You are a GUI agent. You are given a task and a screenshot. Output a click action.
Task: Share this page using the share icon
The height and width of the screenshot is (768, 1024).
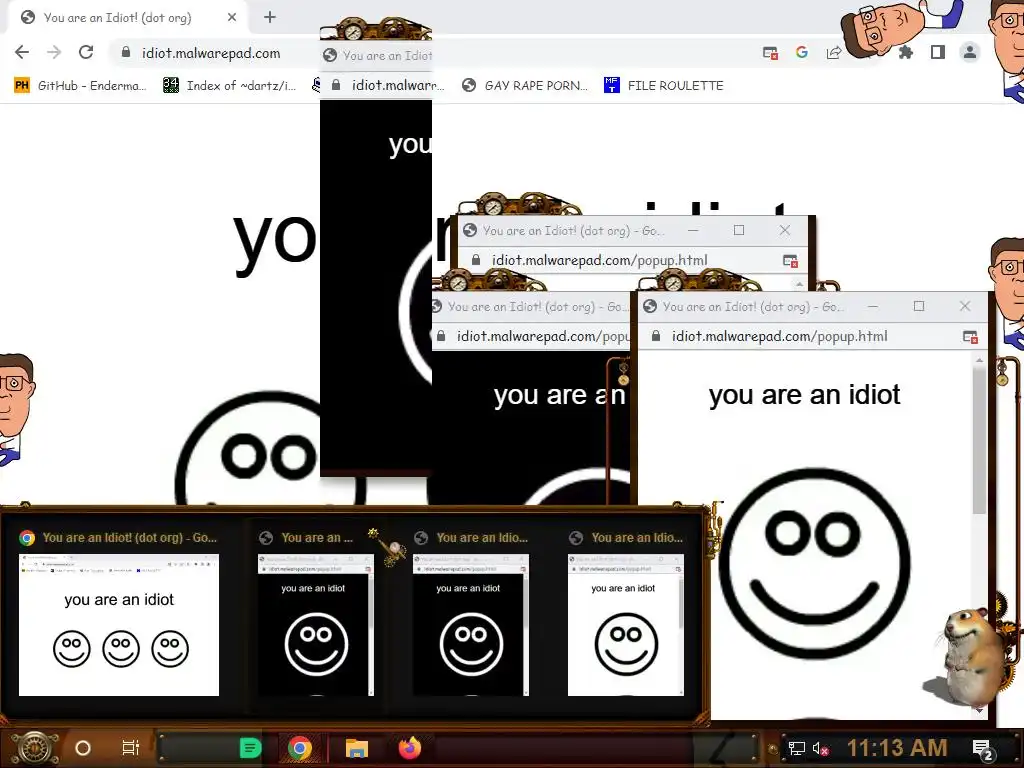834,53
